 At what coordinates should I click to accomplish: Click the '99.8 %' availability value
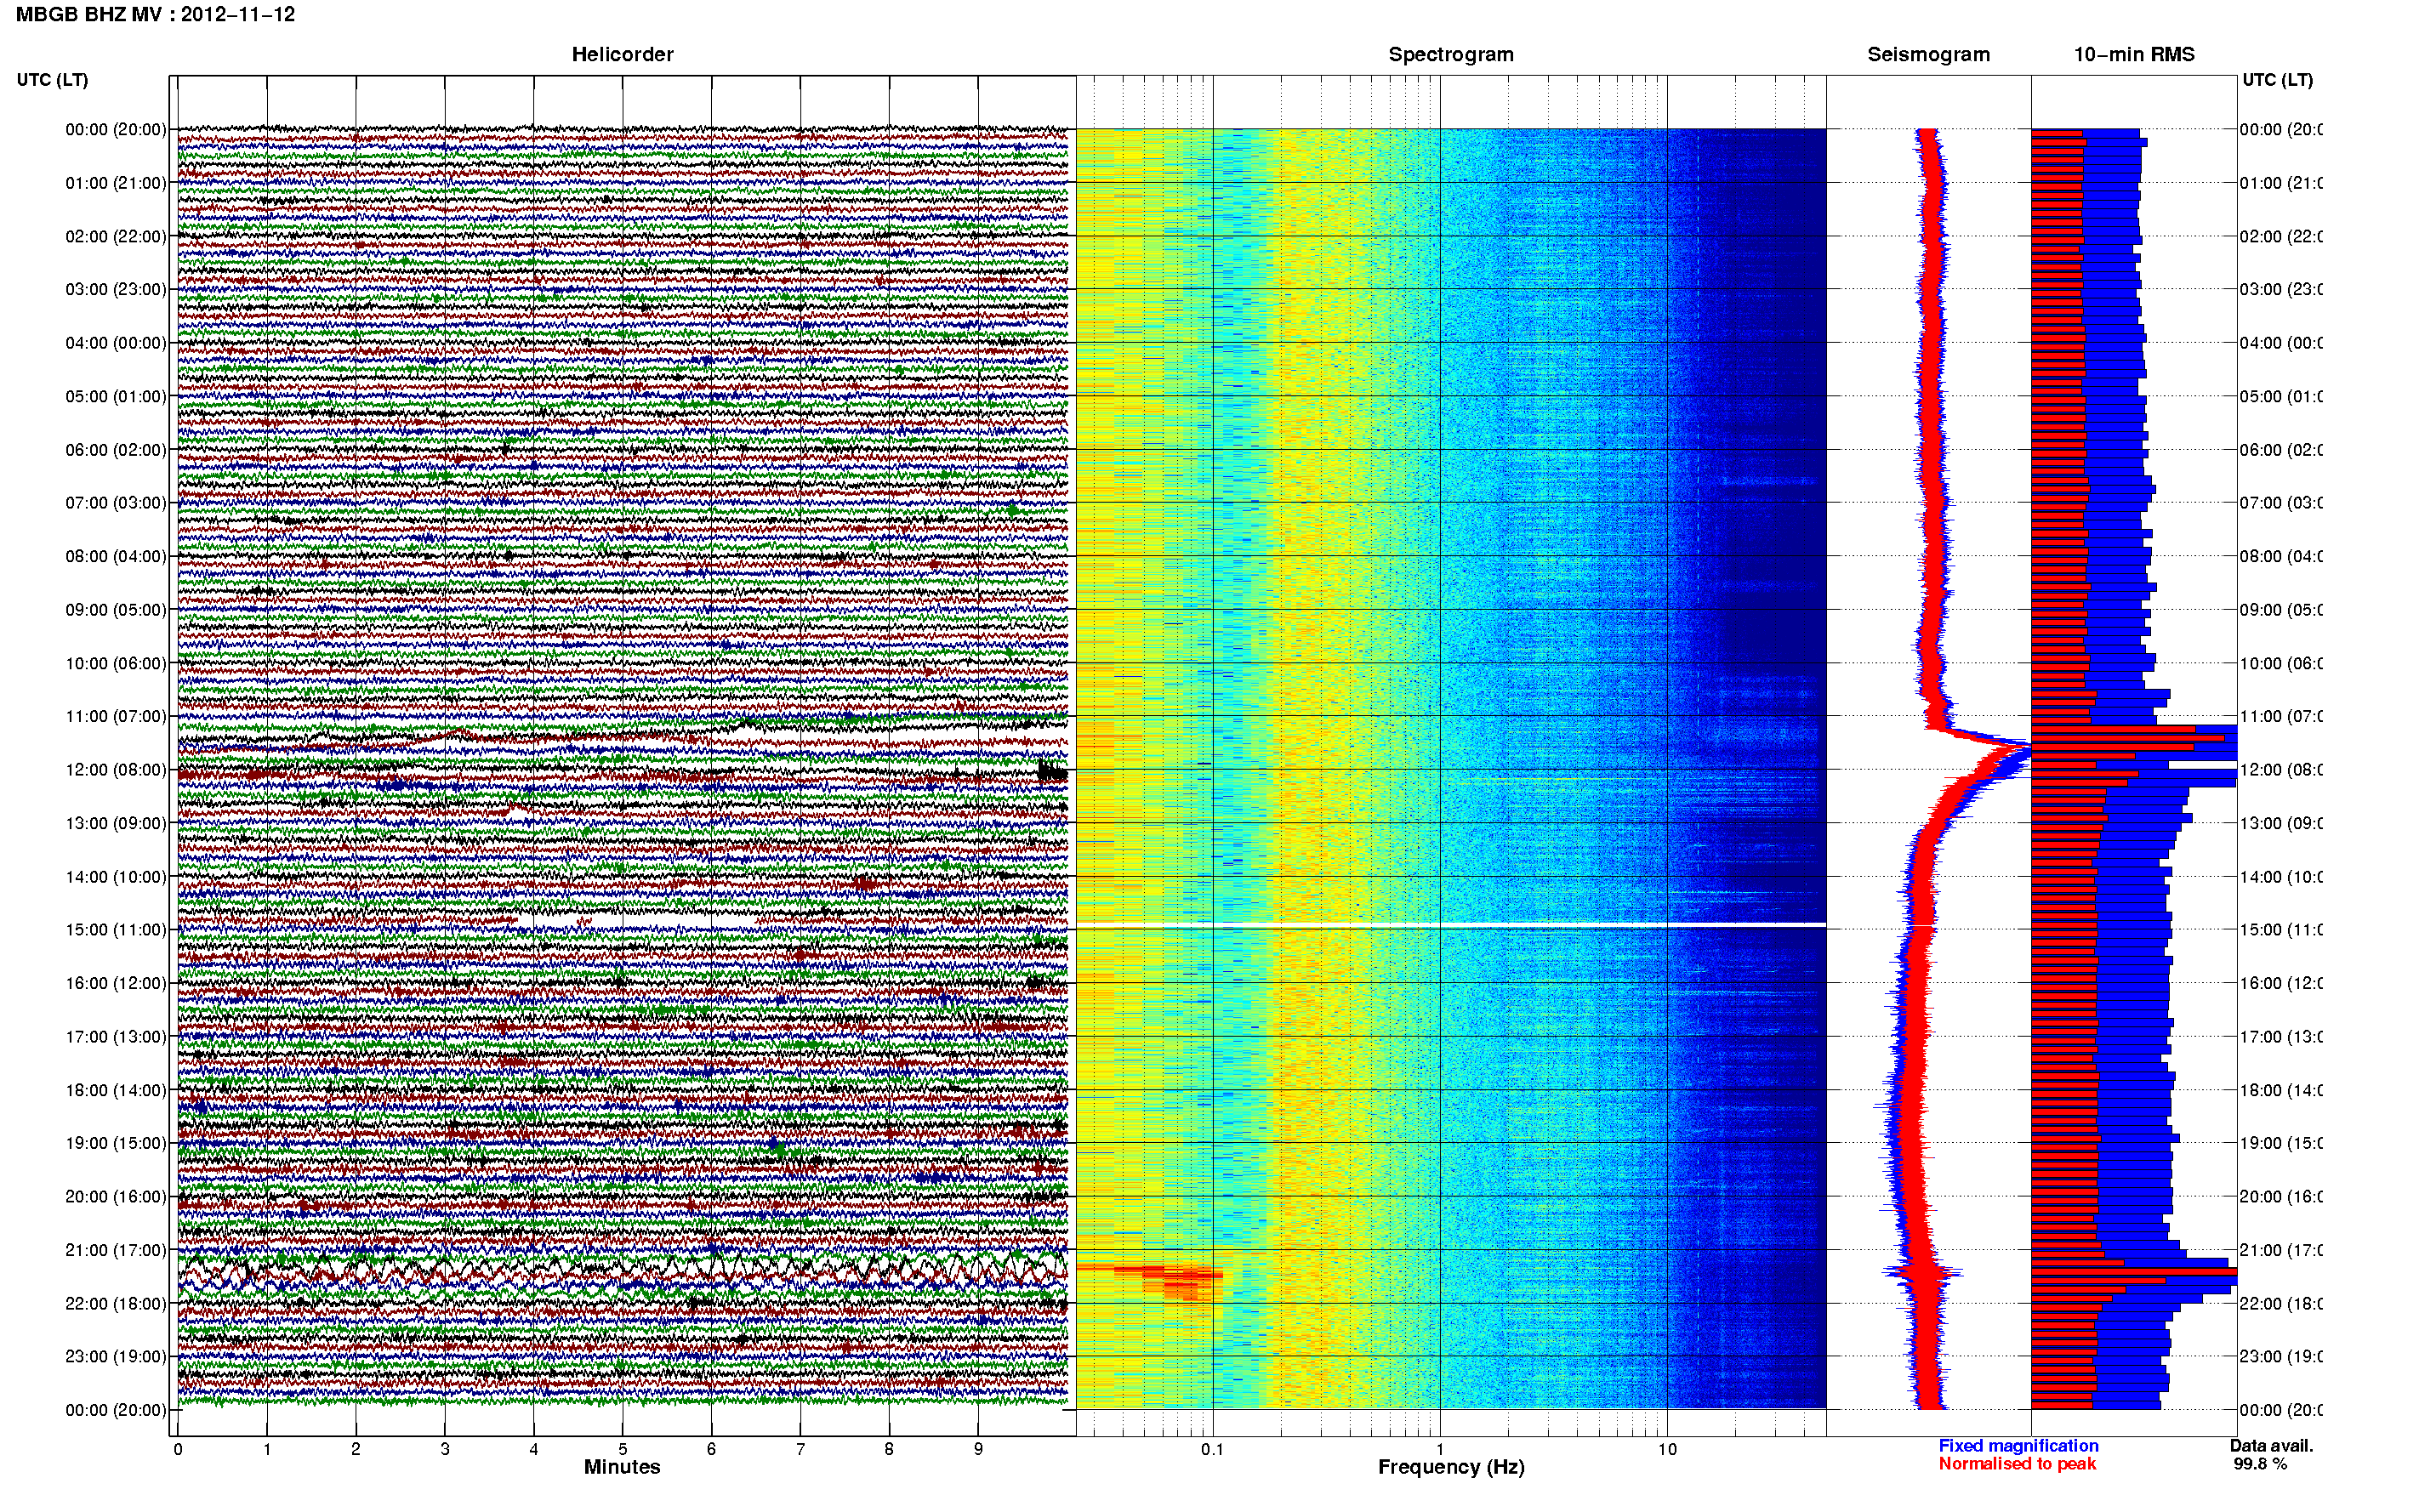tap(2260, 1464)
